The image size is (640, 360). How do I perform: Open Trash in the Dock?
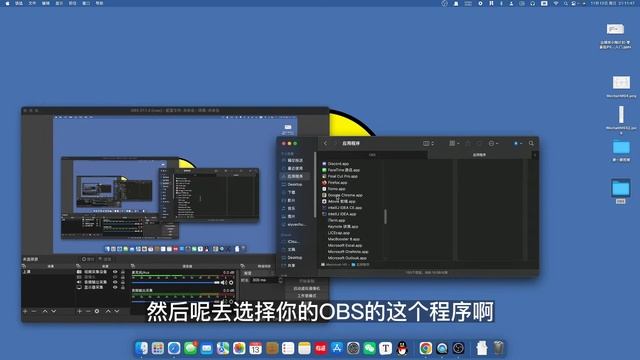click(x=498, y=348)
